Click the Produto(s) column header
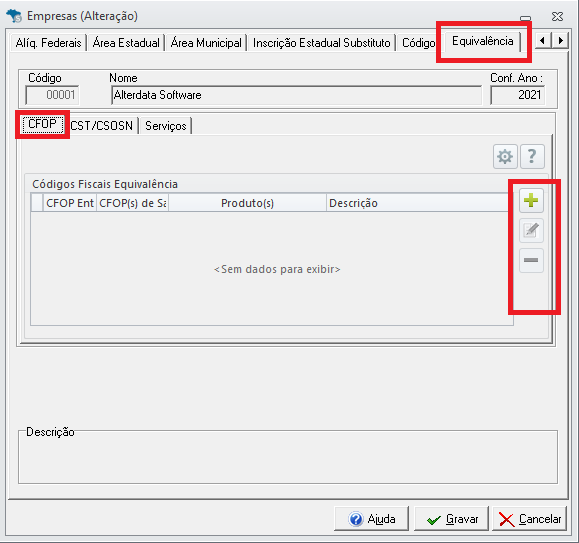The image size is (579, 543). point(247,203)
